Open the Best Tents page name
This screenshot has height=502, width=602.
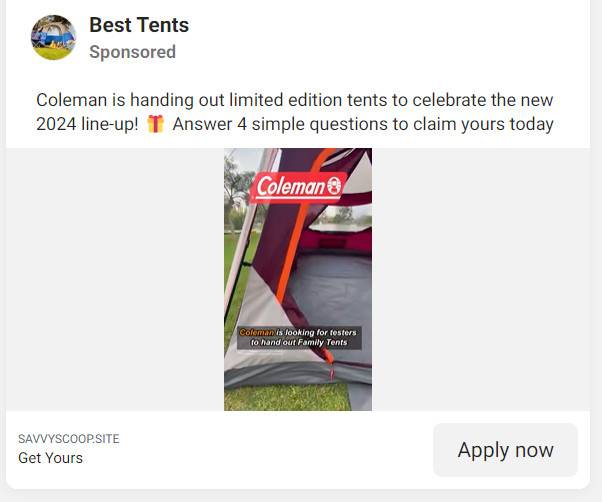click(139, 25)
